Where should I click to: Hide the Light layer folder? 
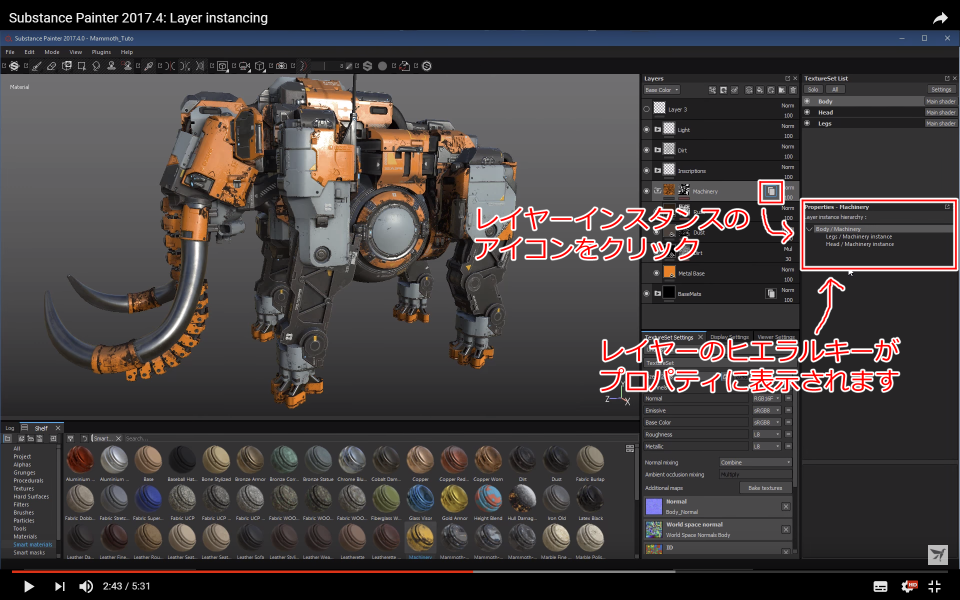[647, 130]
